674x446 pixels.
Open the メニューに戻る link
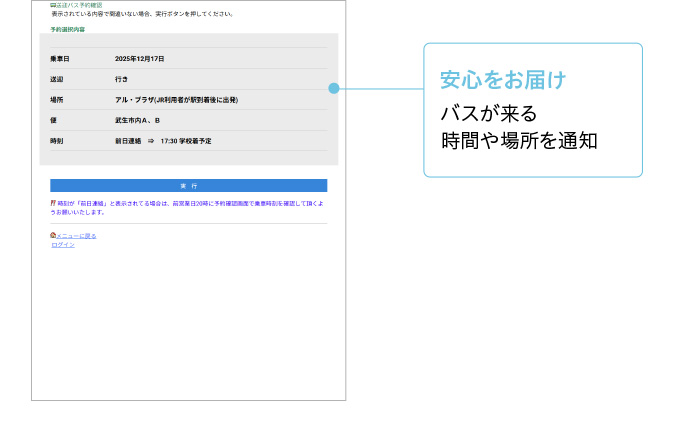tap(76, 236)
